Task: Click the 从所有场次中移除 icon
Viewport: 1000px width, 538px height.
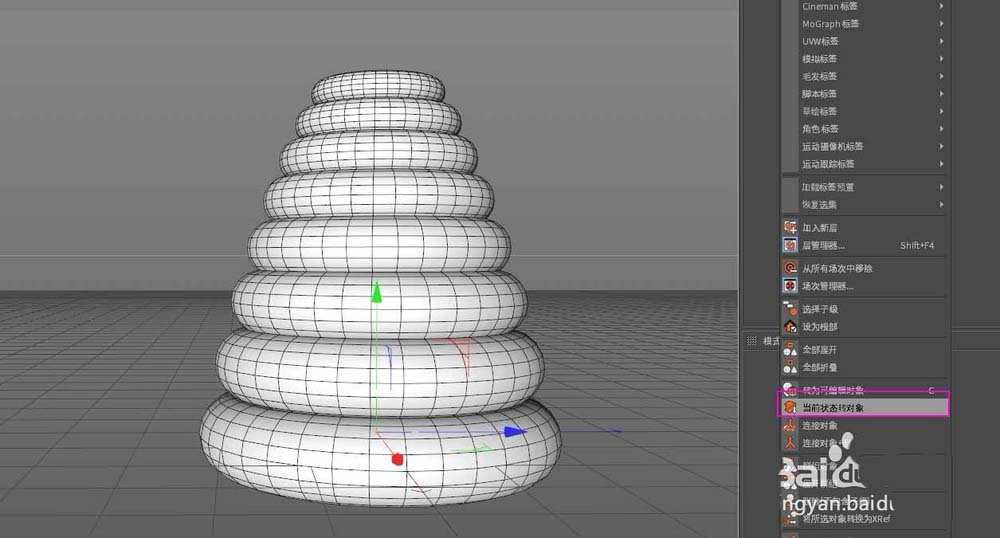Action: coord(790,268)
